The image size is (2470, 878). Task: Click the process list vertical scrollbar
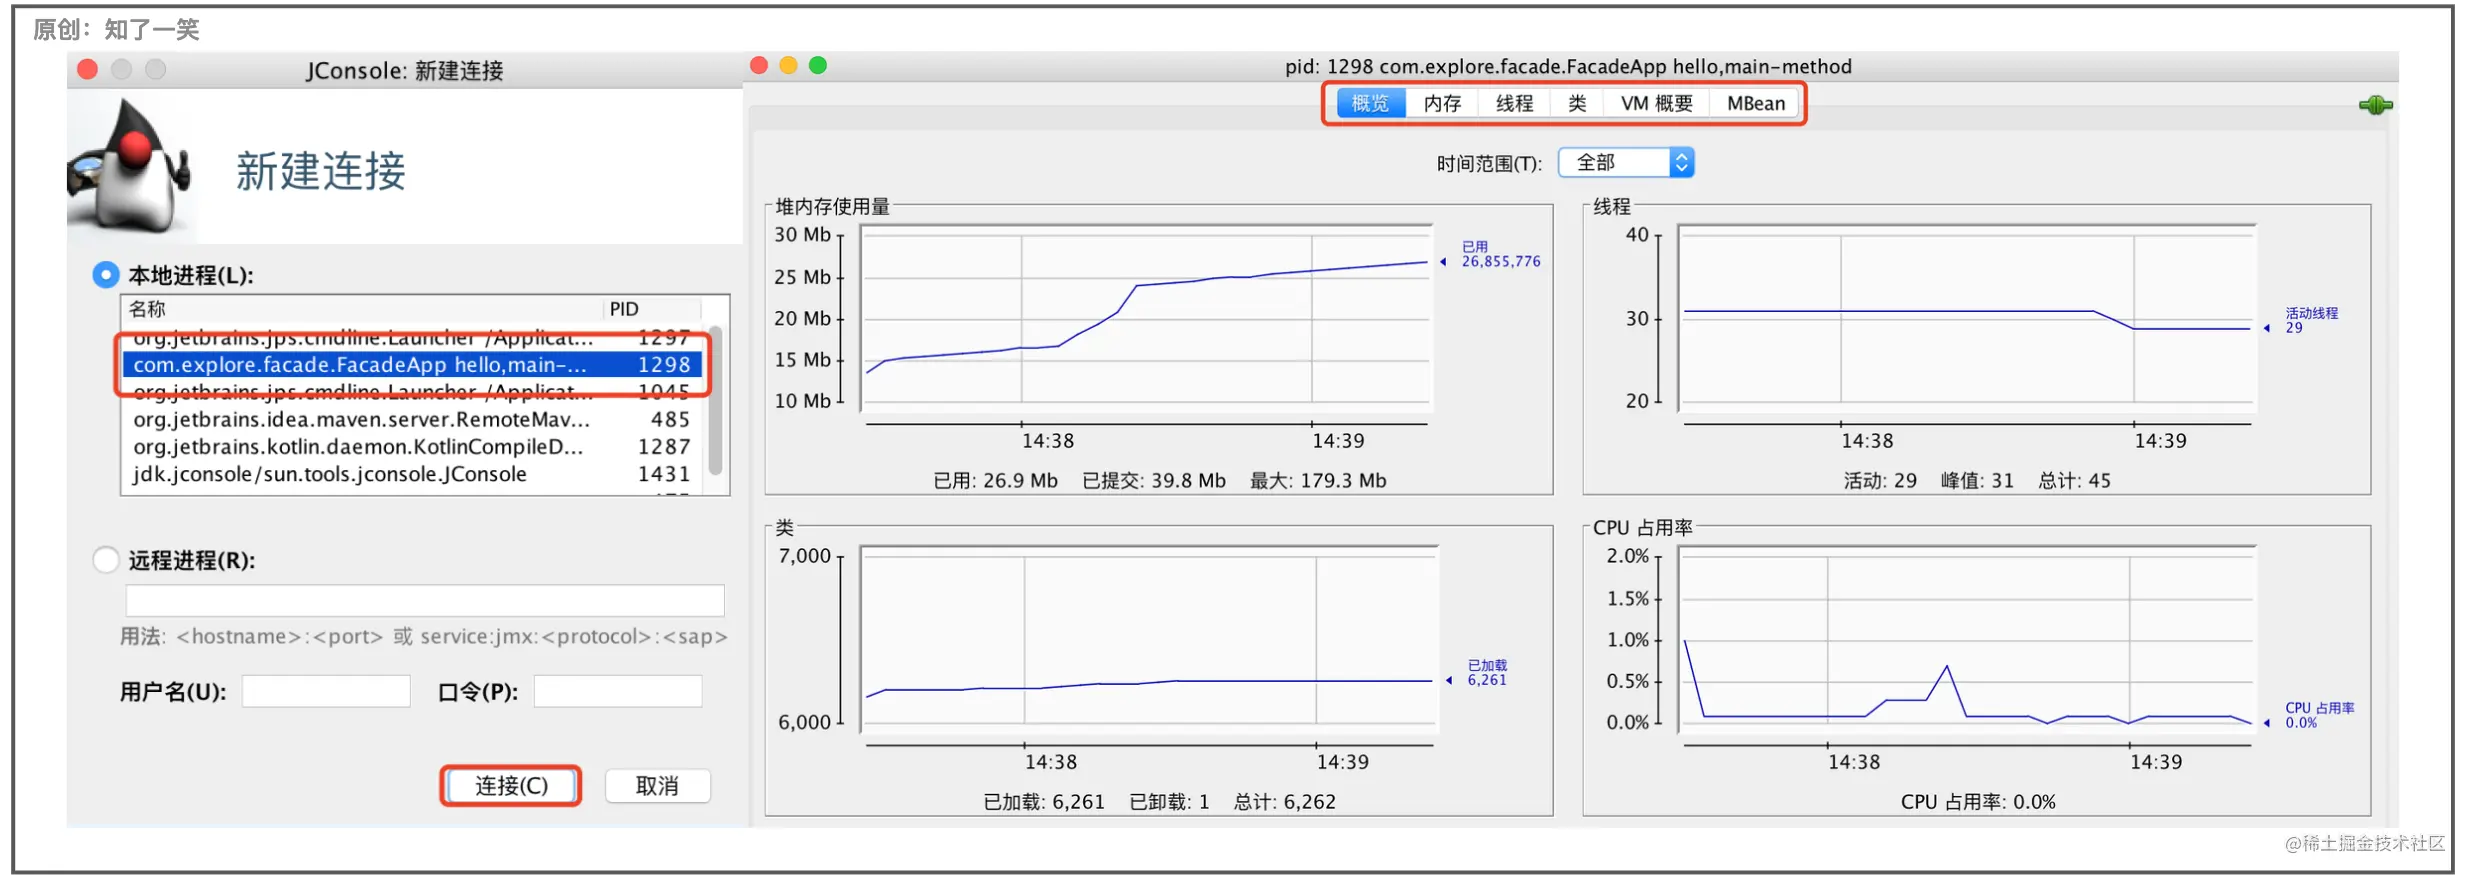(715, 400)
